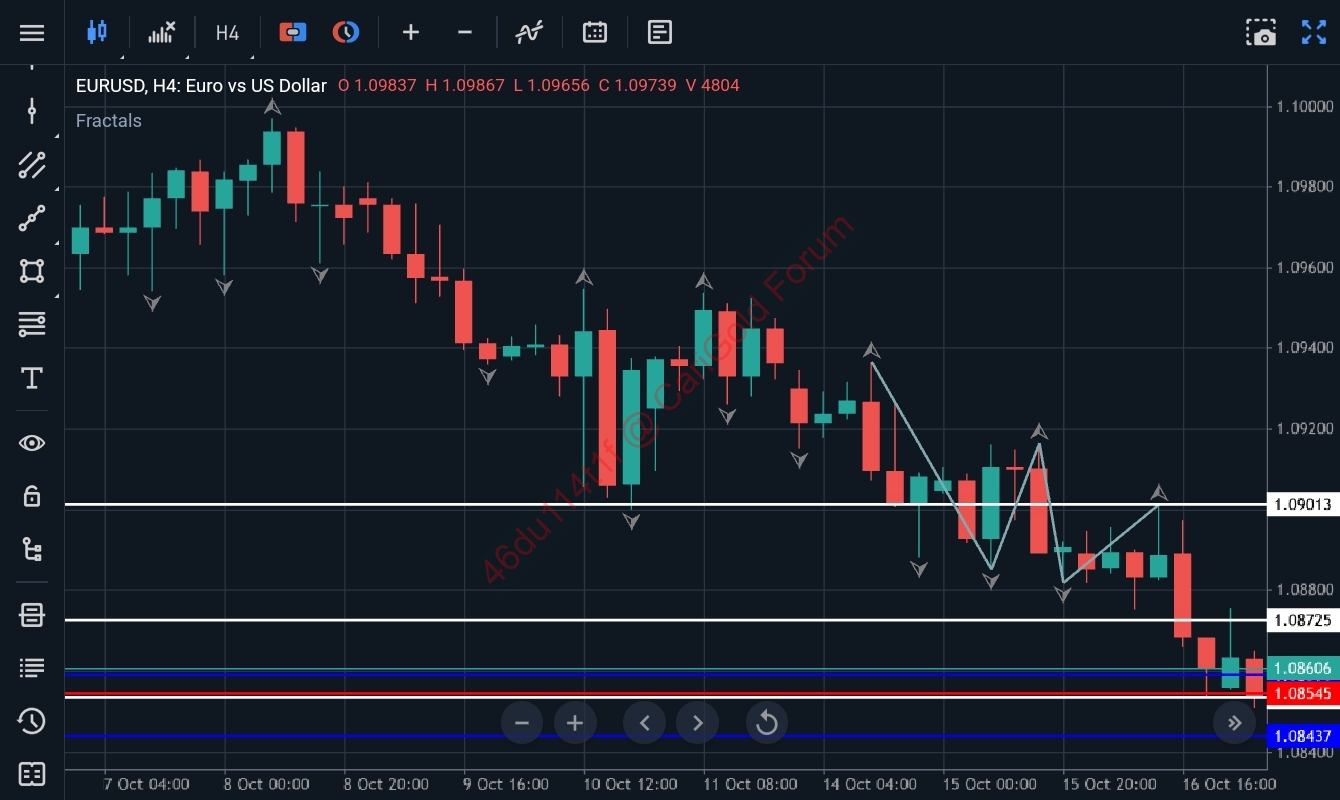The image size is (1340, 800).
Task: Select the vertical line cursor tool
Action: (32, 110)
